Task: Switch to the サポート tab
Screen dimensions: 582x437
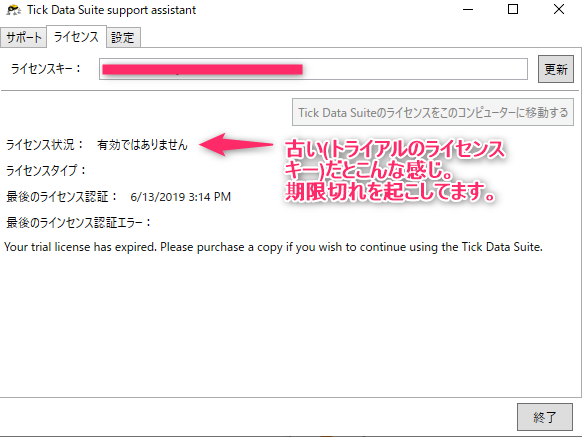Action: click(23, 37)
